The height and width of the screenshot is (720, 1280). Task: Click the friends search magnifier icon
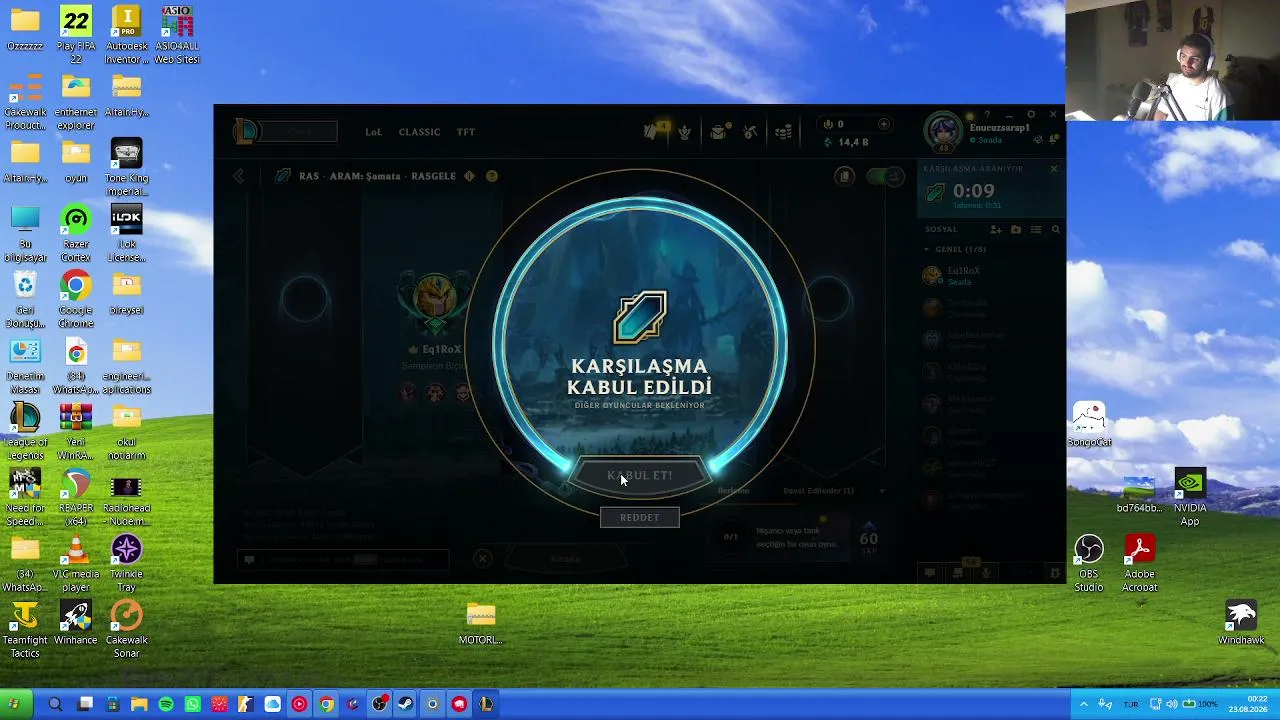(1055, 230)
